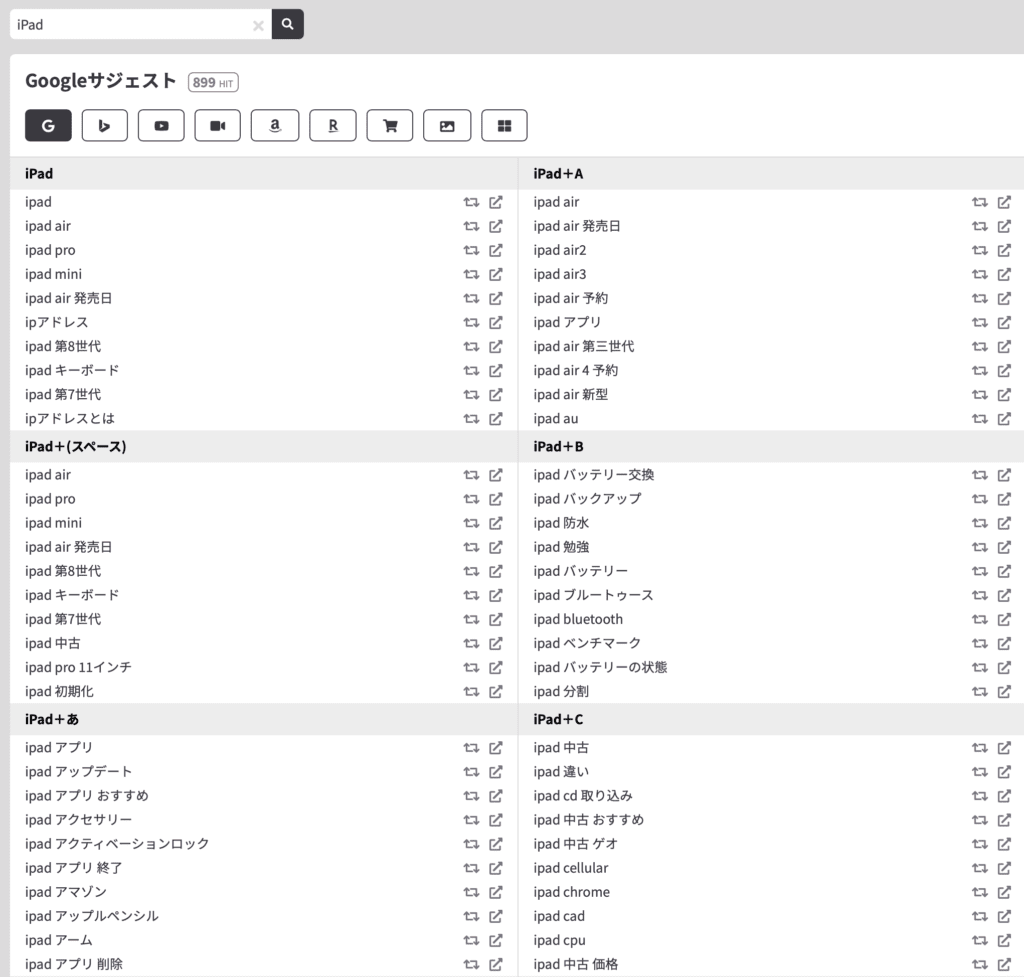The width and height of the screenshot is (1024, 977).
Task: Re-search keyword 'ipad 違い'
Action: coord(979,772)
